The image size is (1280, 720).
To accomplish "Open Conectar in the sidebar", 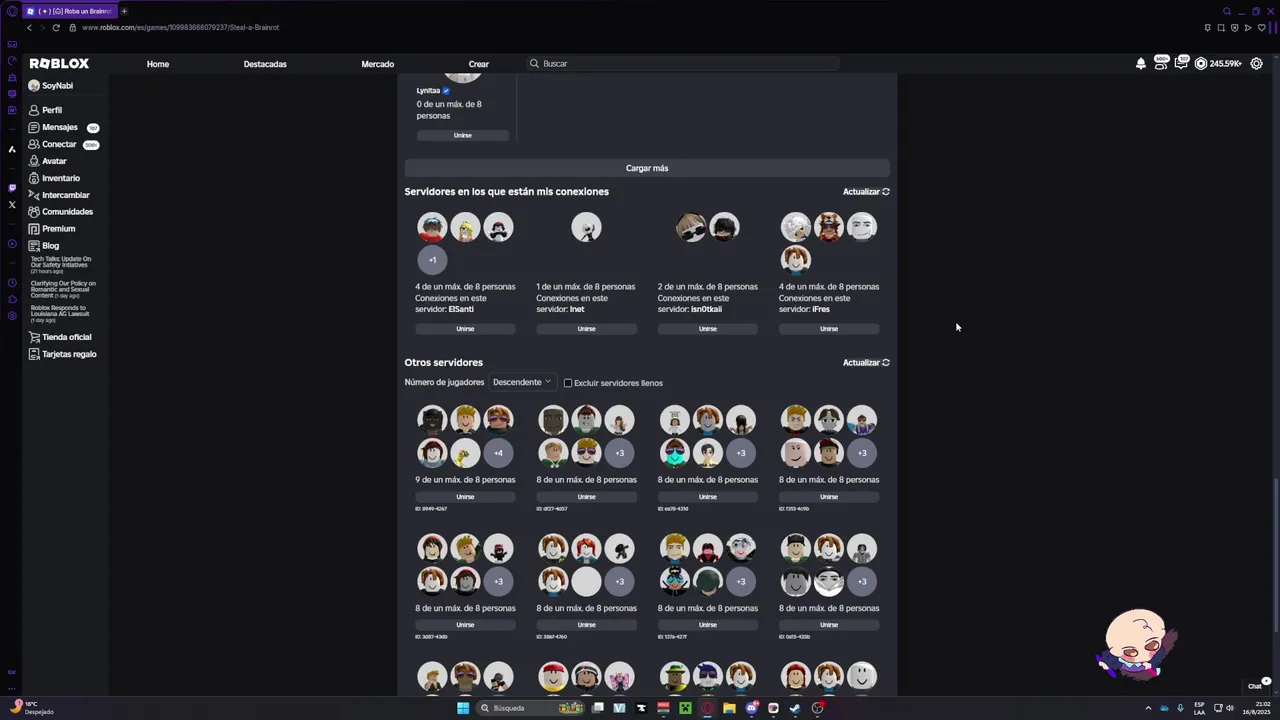I will [x=59, y=144].
